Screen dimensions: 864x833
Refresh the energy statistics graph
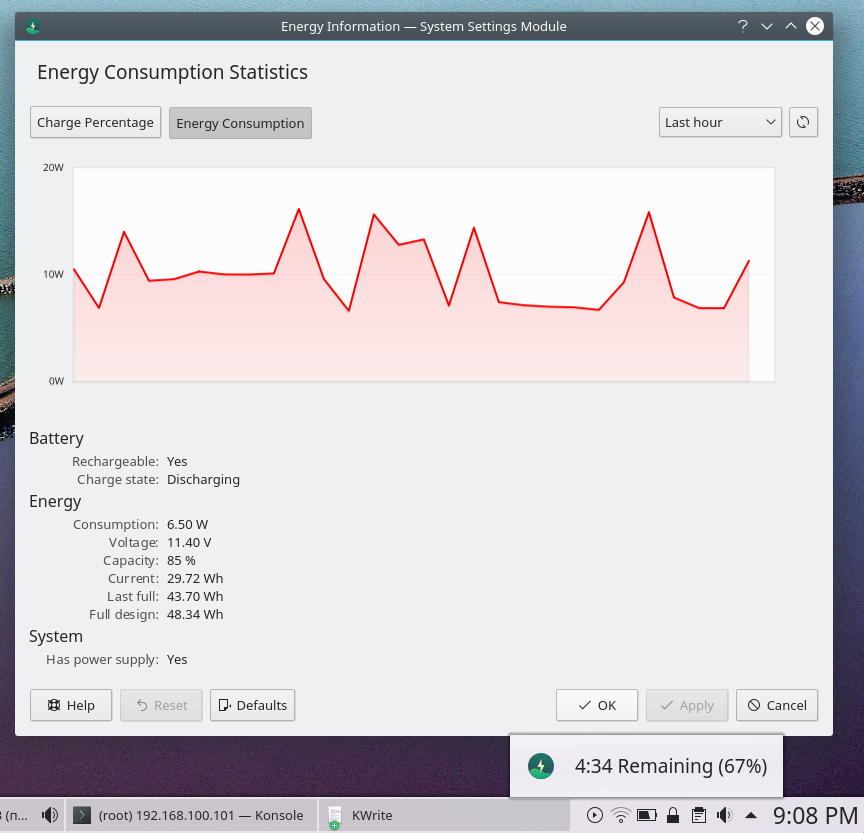point(803,122)
